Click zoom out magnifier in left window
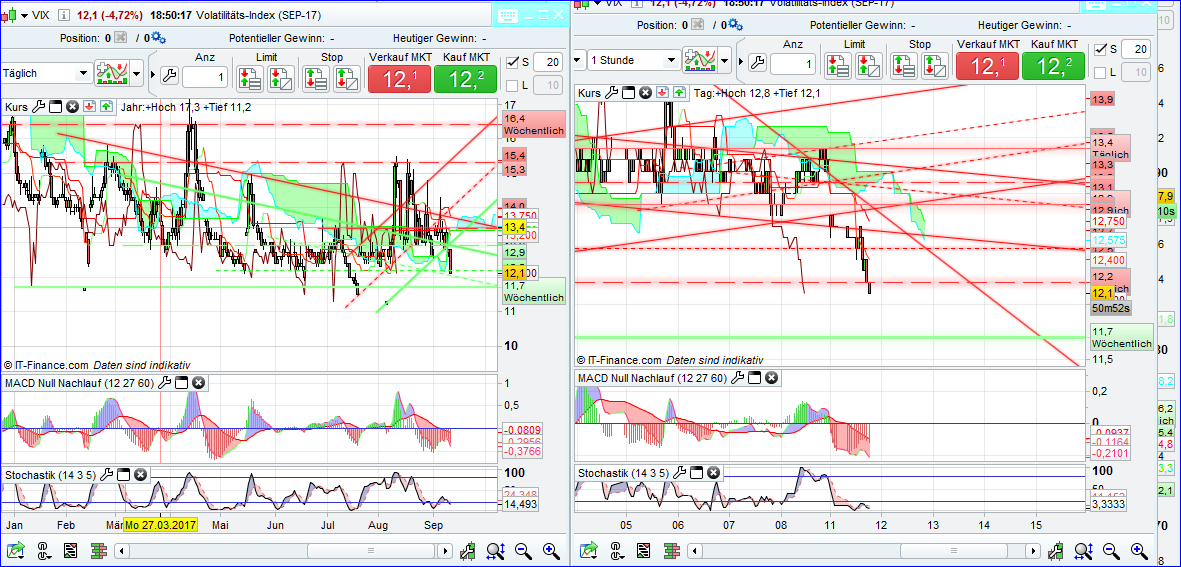 click(524, 550)
